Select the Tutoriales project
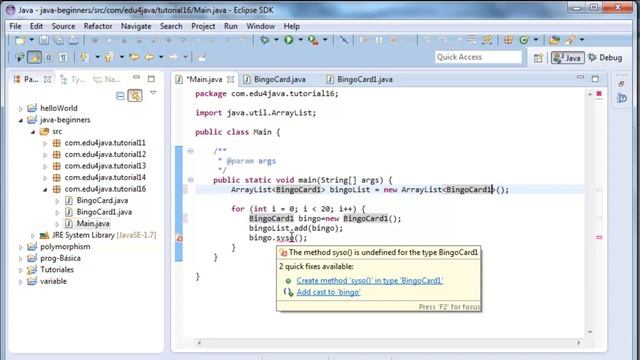 pyautogui.click(x=57, y=270)
